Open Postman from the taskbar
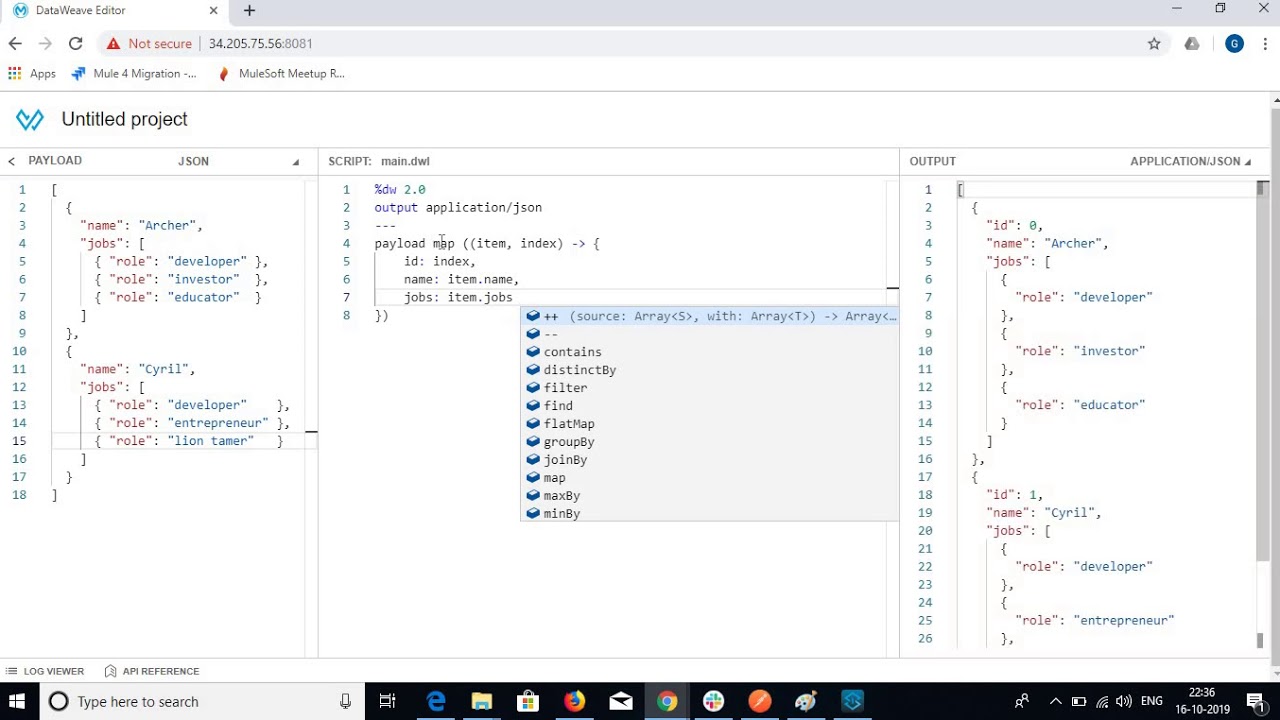Viewport: 1280px width, 720px height. [760, 701]
